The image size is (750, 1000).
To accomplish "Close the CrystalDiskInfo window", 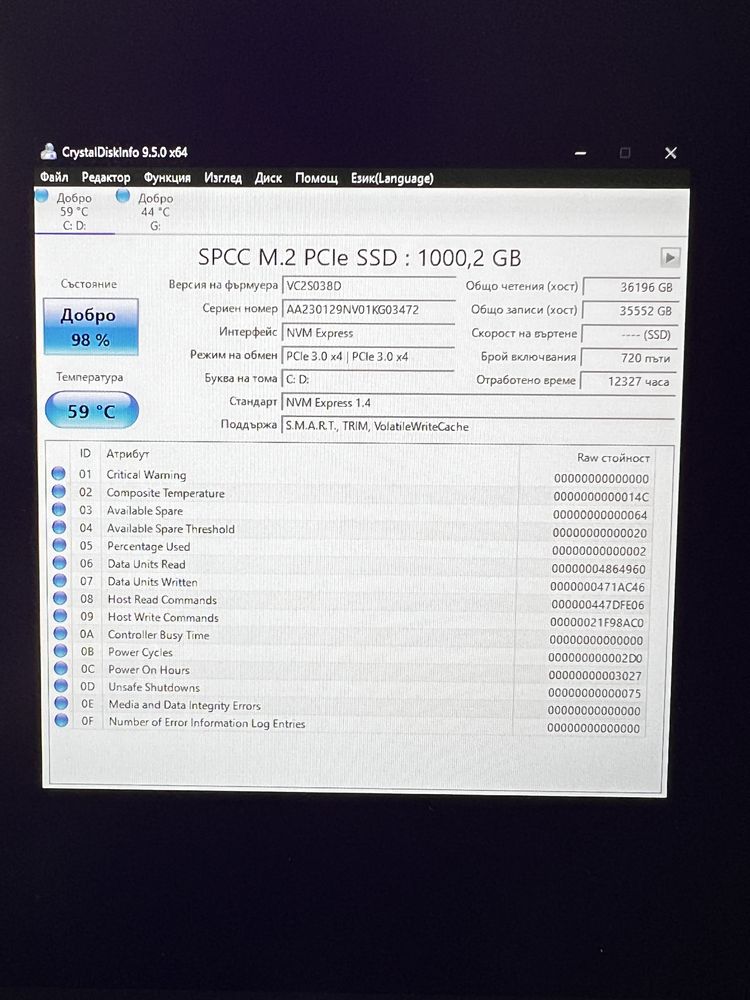I will click(x=670, y=153).
